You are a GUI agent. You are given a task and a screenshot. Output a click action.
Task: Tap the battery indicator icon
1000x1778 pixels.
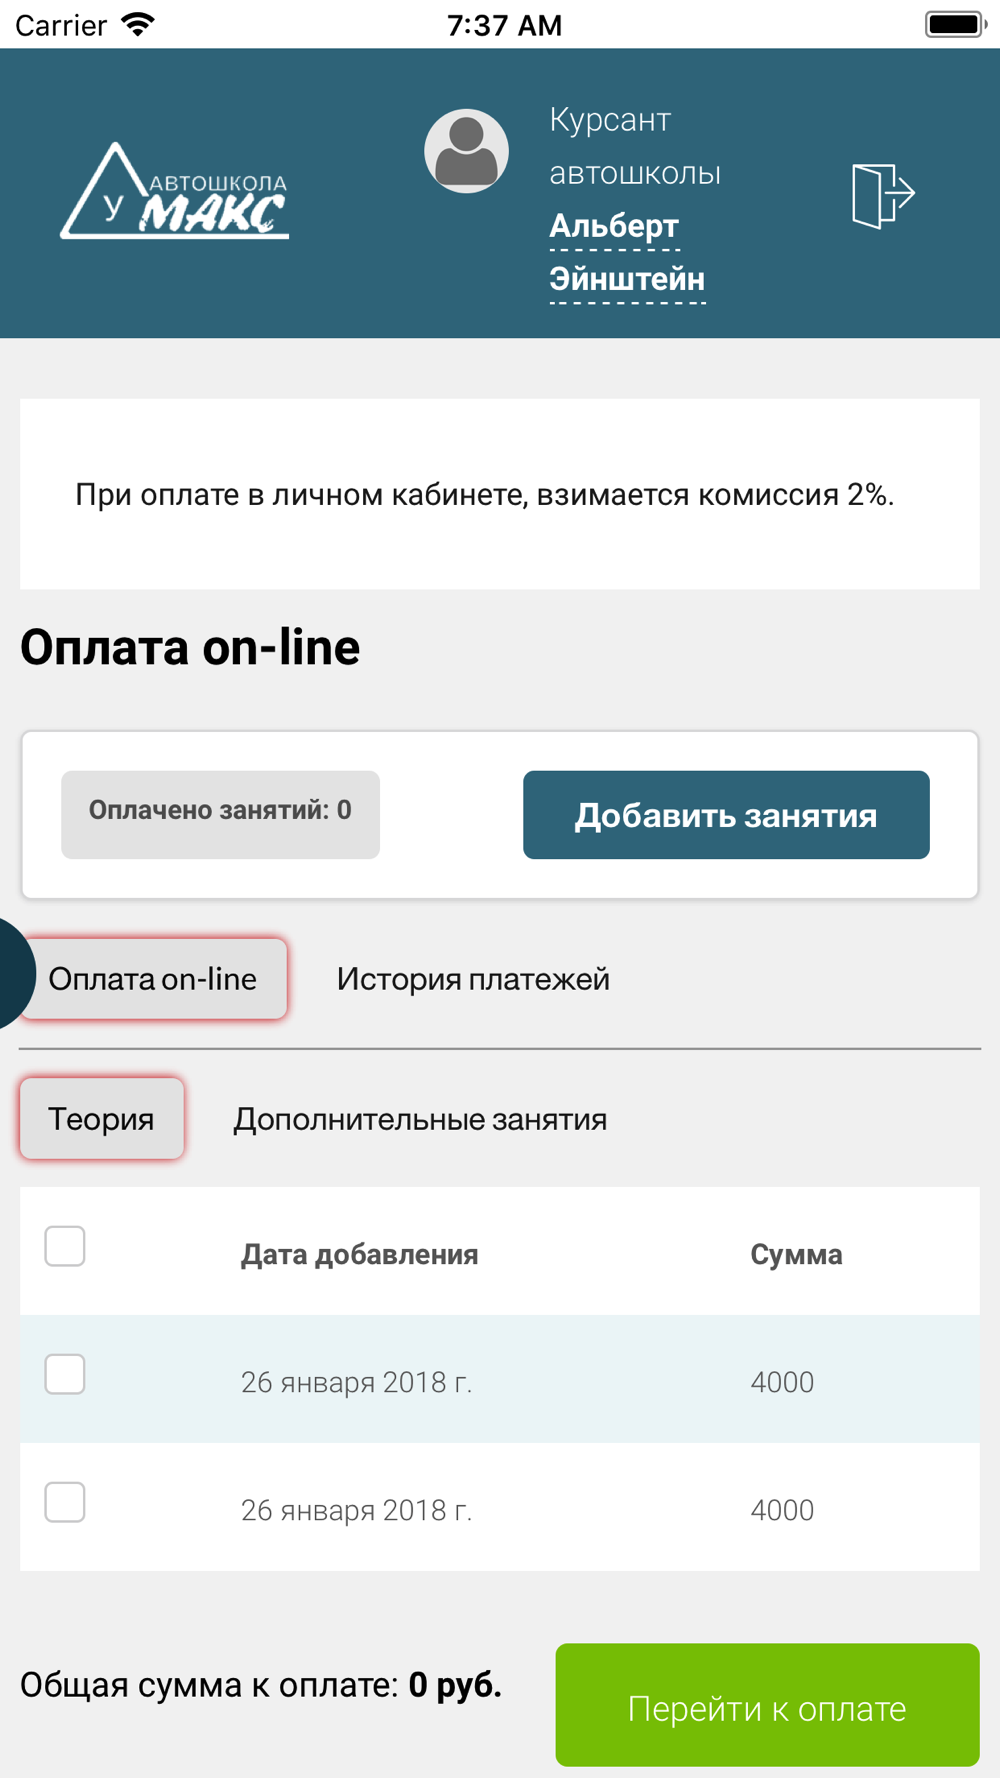955,24
